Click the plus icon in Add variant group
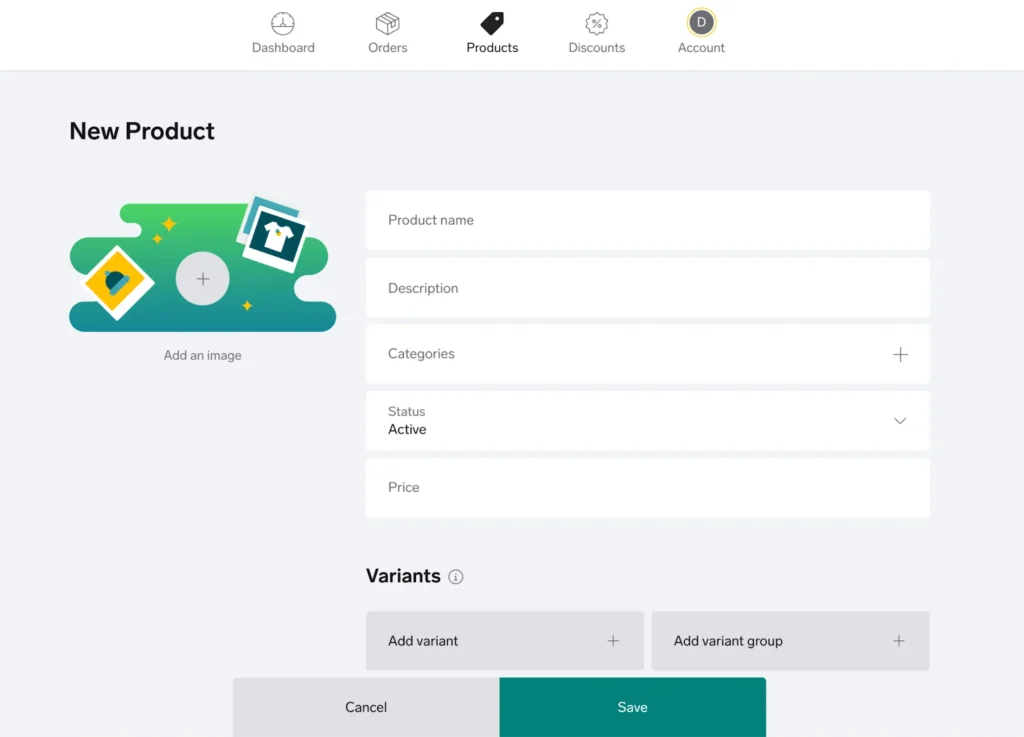Image resolution: width=1024 pixels, height=737 pixels. point(899,641)
